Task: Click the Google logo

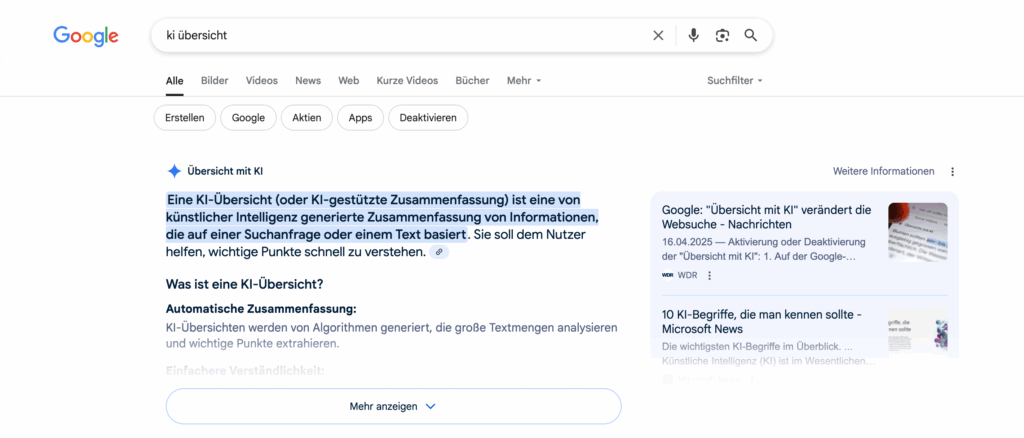Action: tap(86, 36)
